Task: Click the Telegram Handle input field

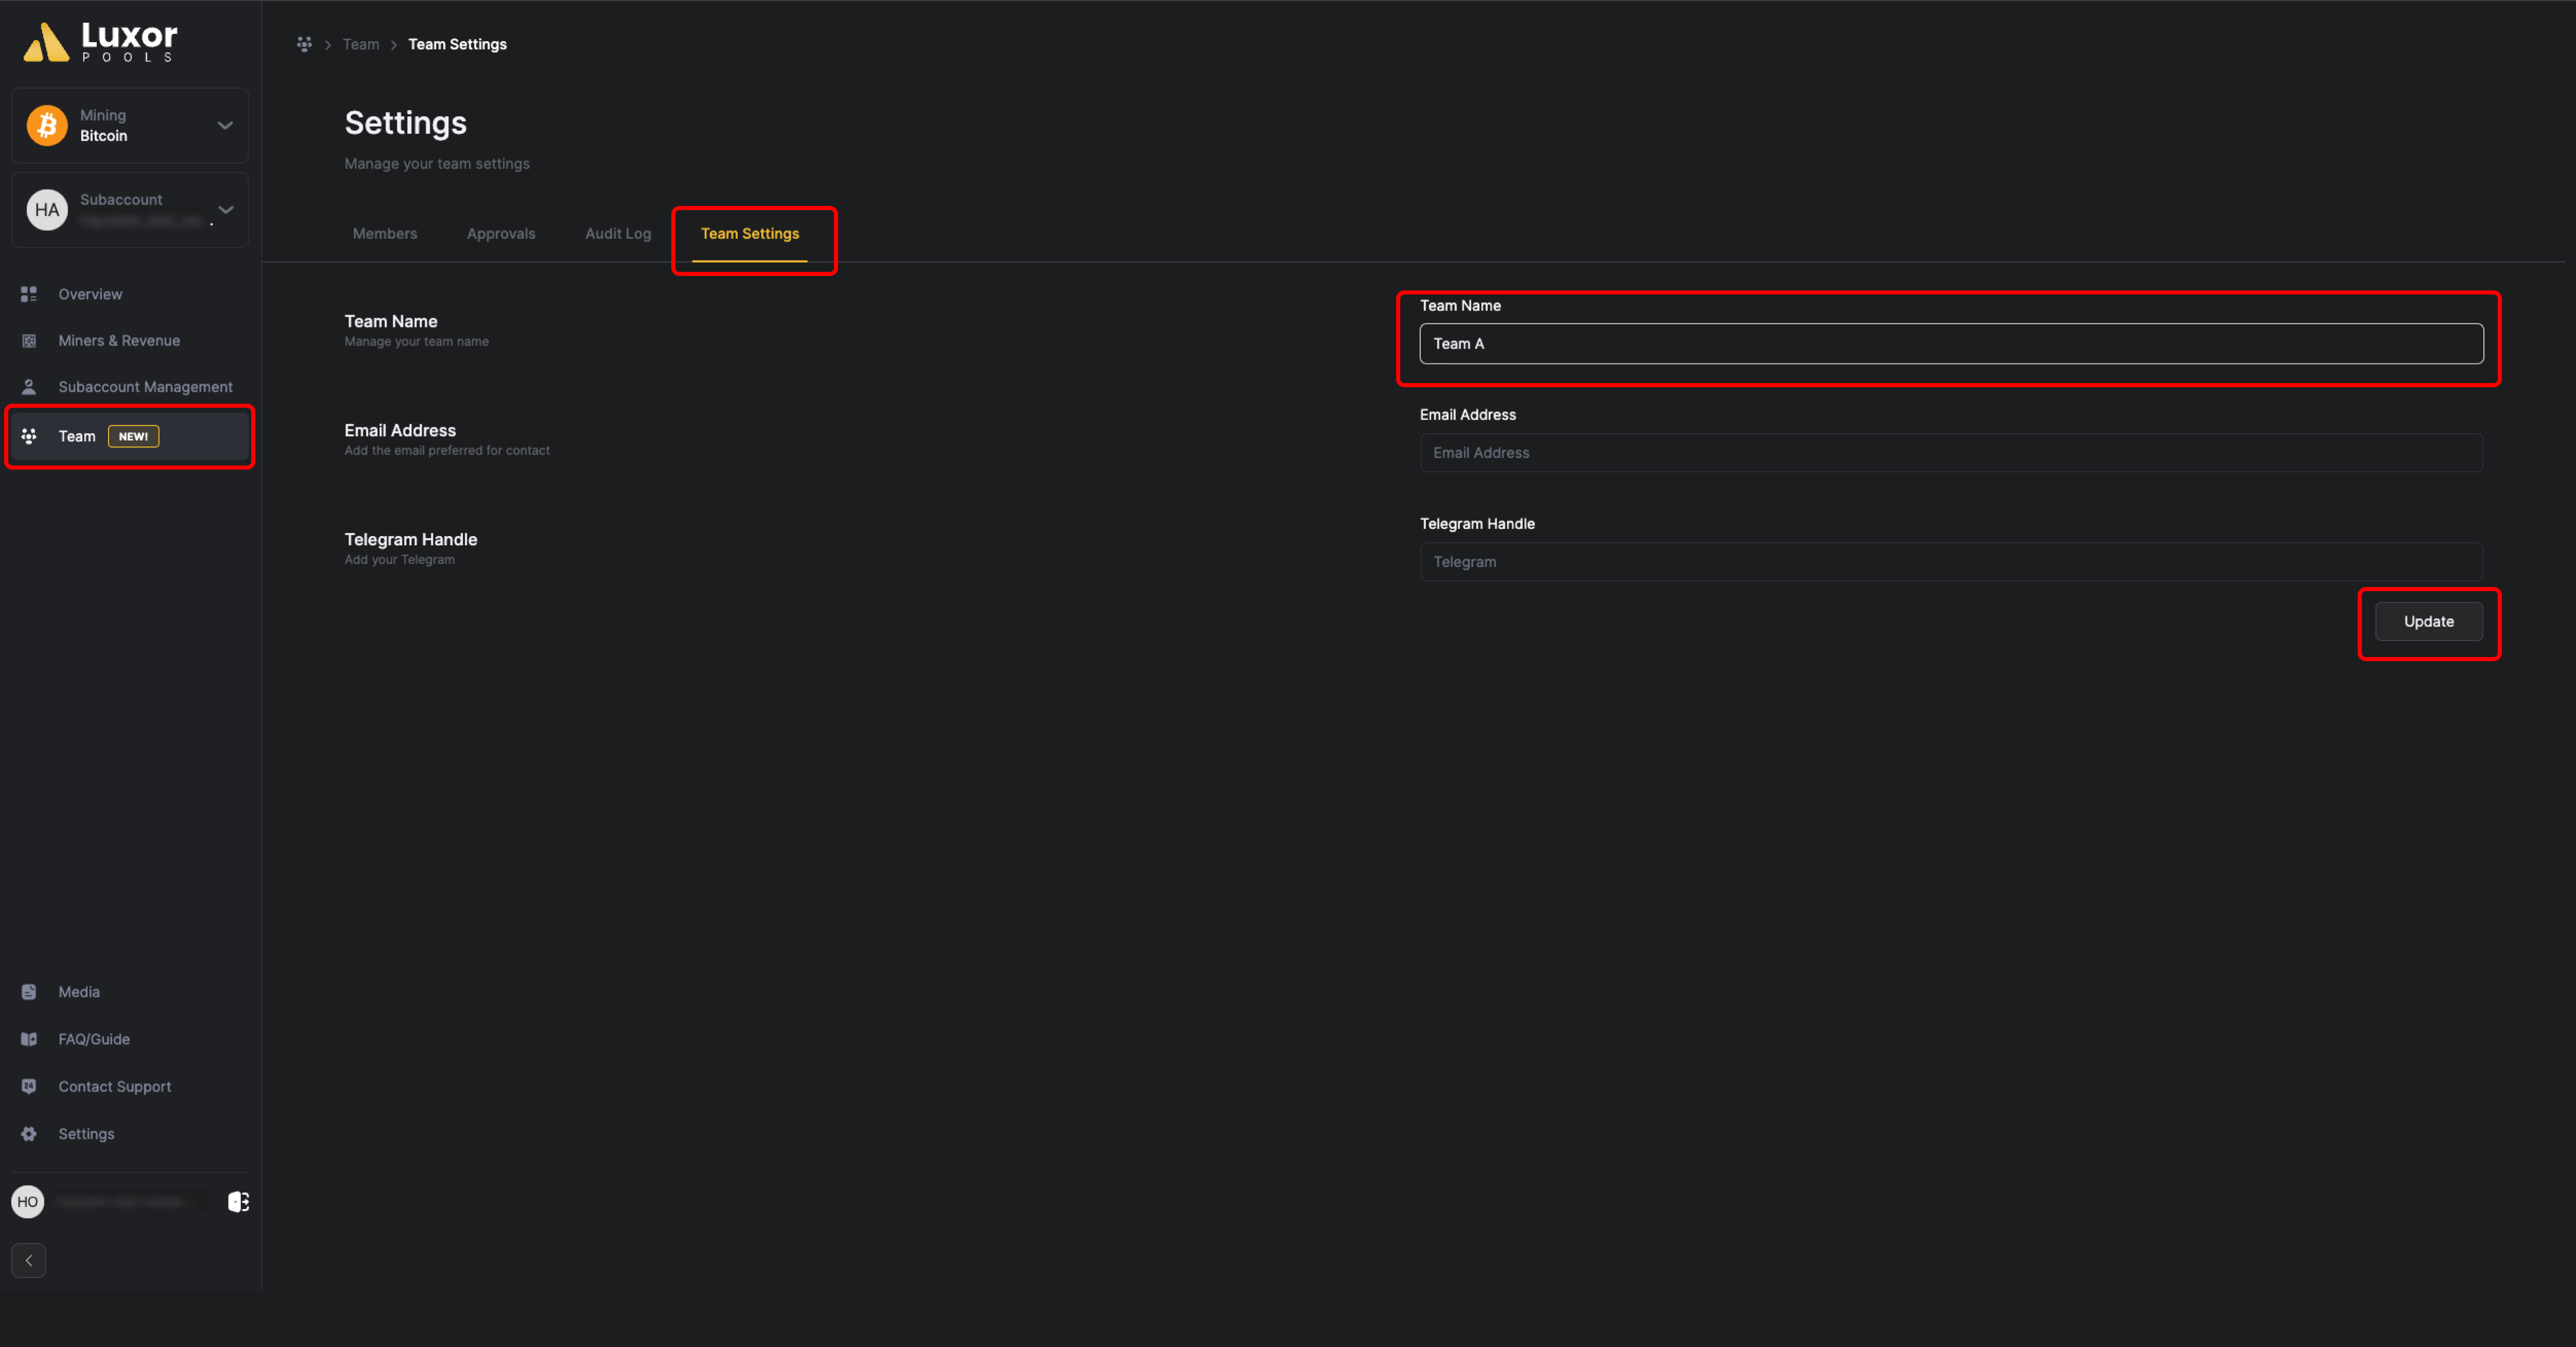Action: (1951, 562)
